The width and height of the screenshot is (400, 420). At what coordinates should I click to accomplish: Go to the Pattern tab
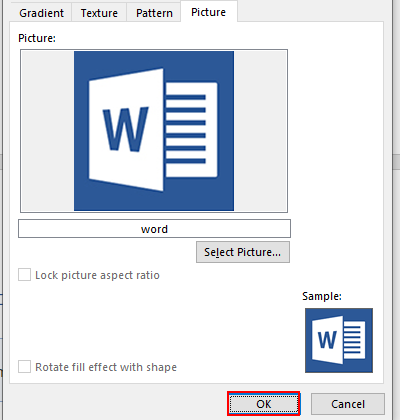[154, 13]
